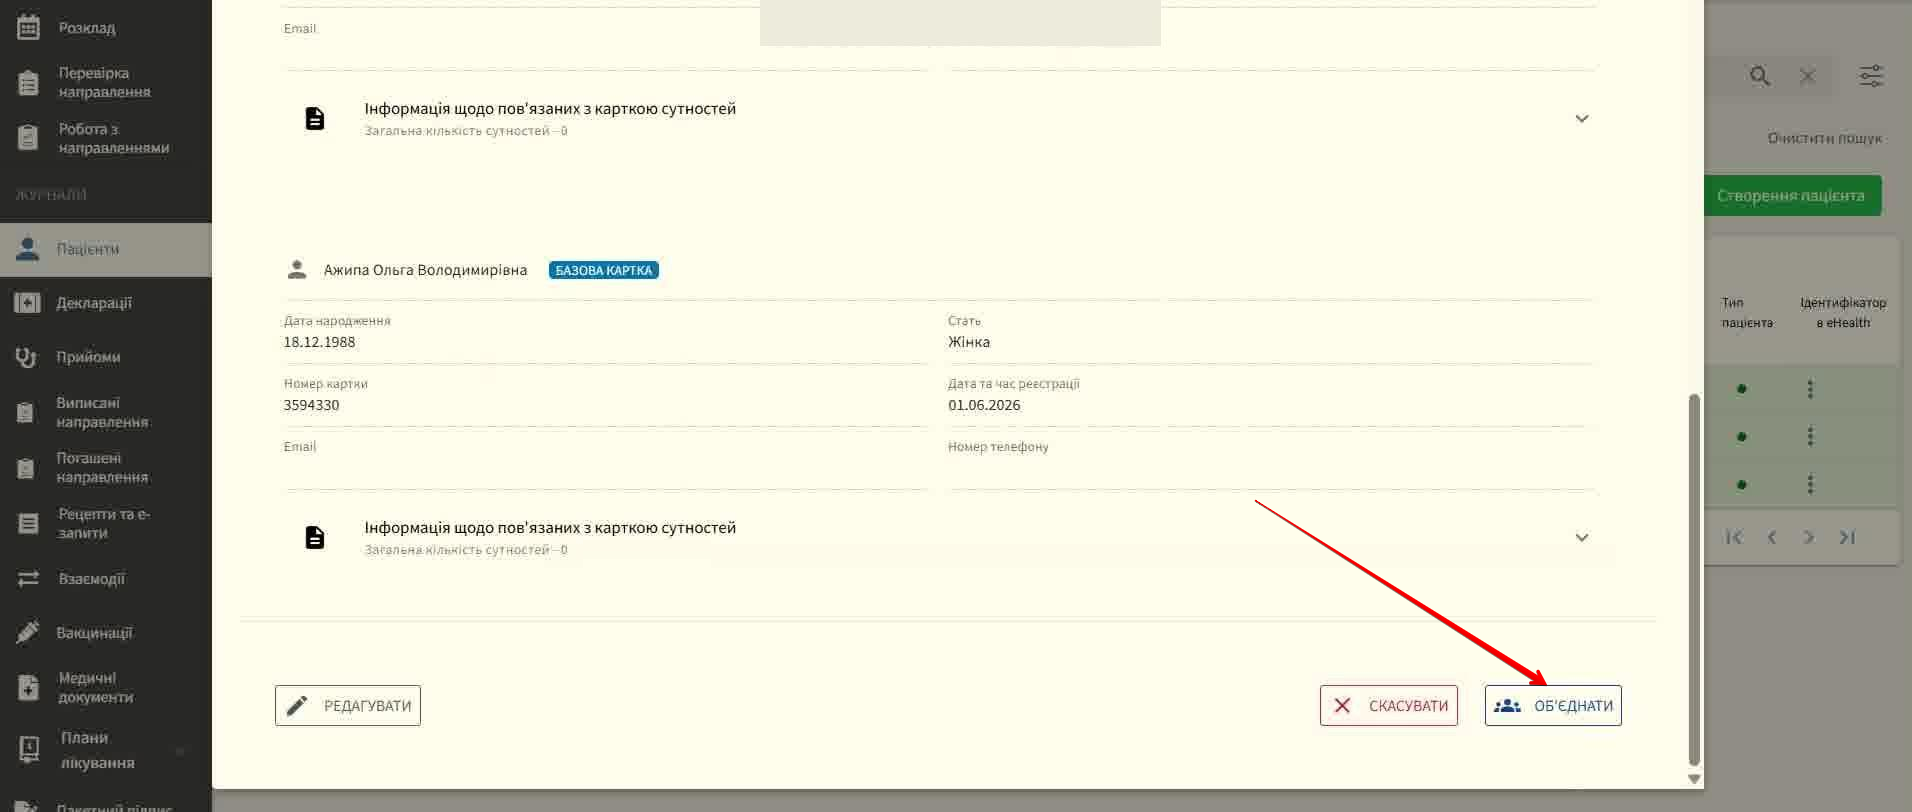The image size is (1912, 812).
Task: Click the БАЗОВА КАРТКА badge
Action: tap(603, 270)
